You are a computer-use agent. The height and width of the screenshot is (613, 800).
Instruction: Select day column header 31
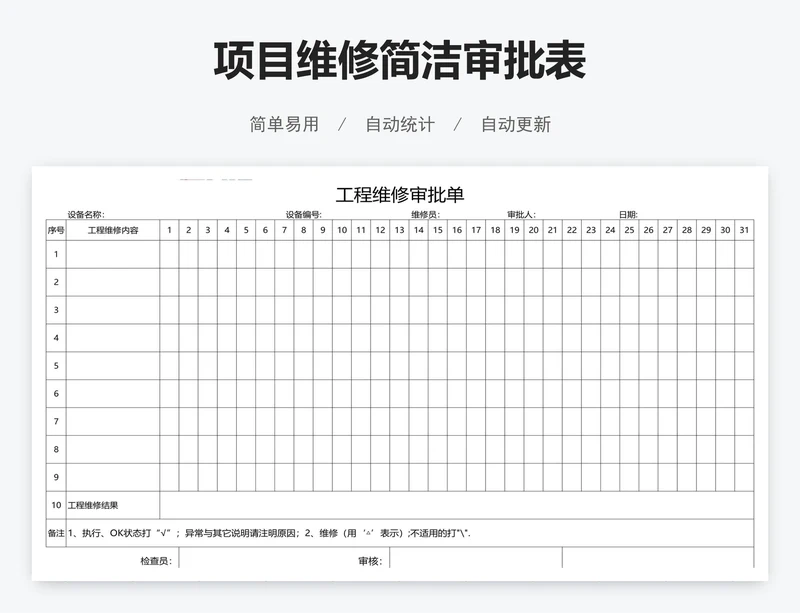744,230
